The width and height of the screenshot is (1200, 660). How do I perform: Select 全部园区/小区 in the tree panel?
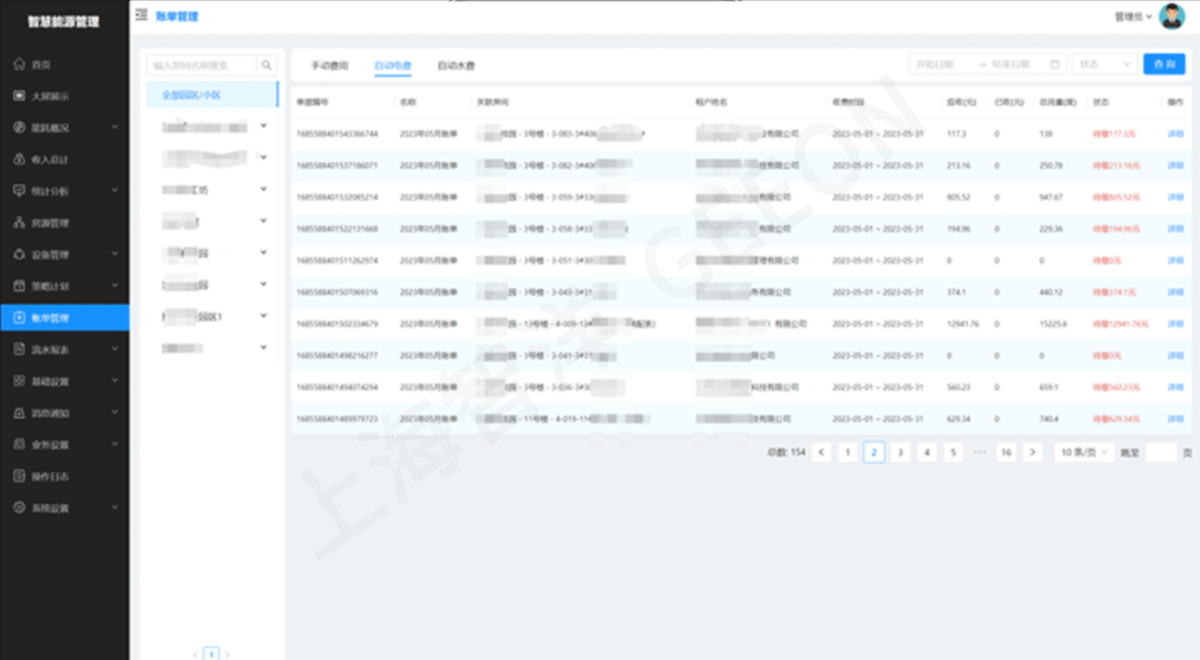[212, 95]
